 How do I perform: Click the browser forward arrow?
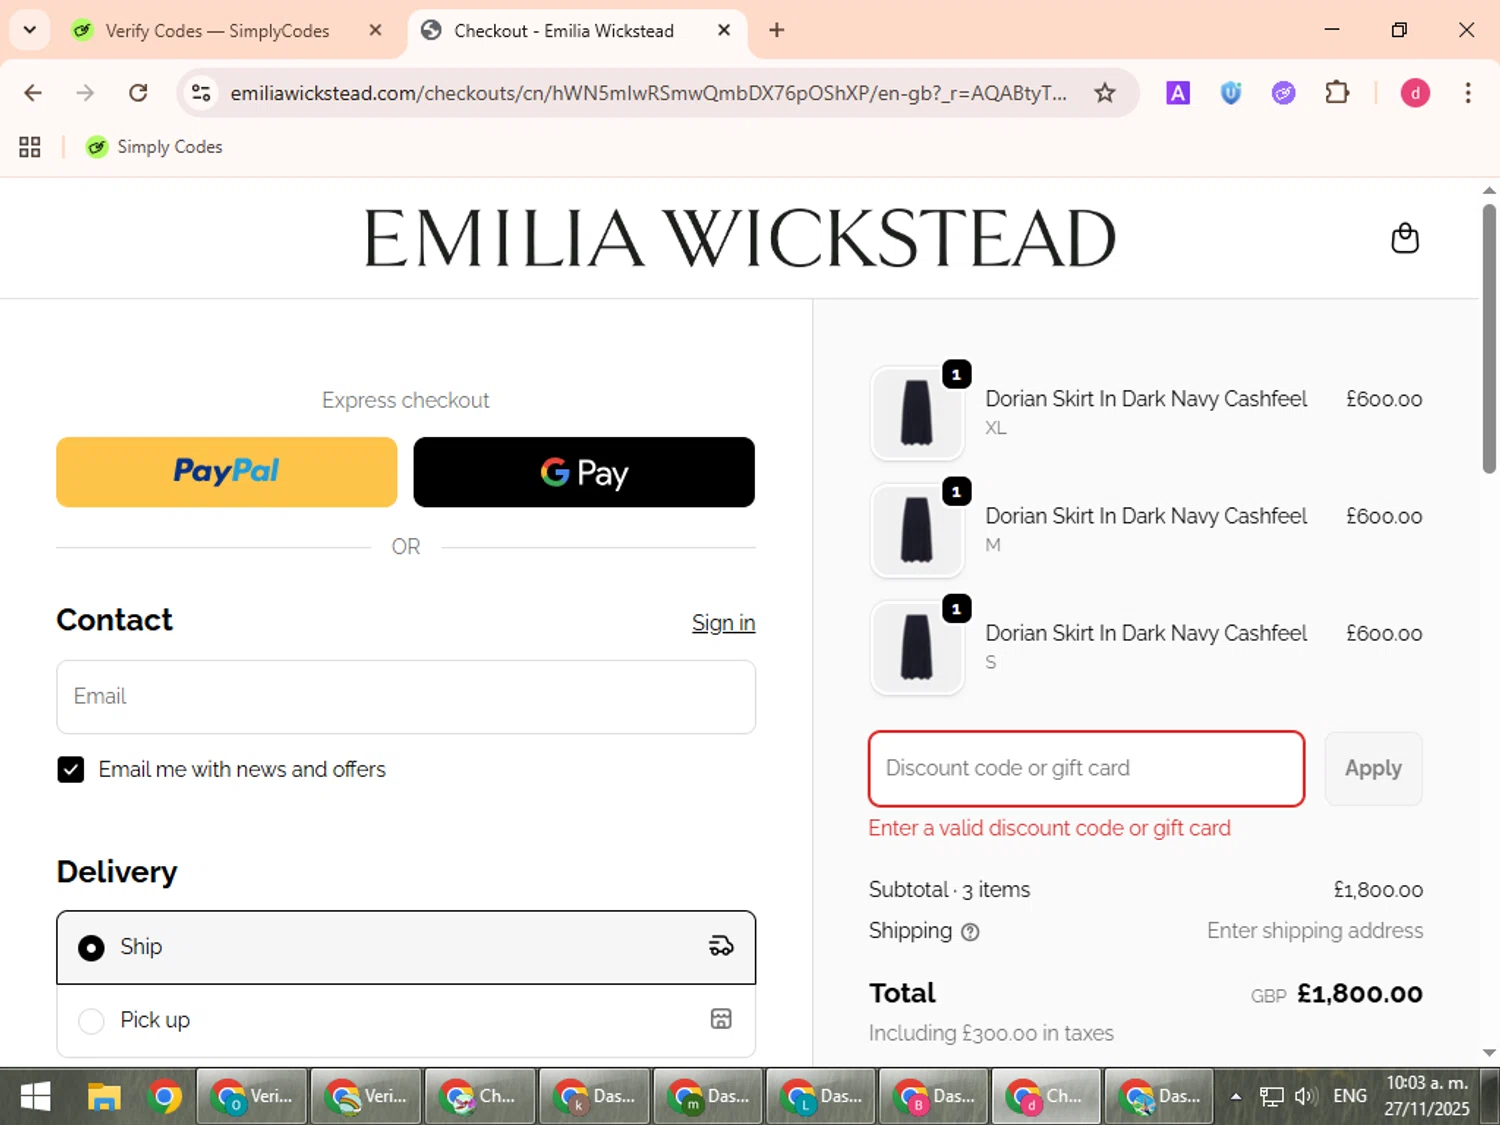(85, 93)
